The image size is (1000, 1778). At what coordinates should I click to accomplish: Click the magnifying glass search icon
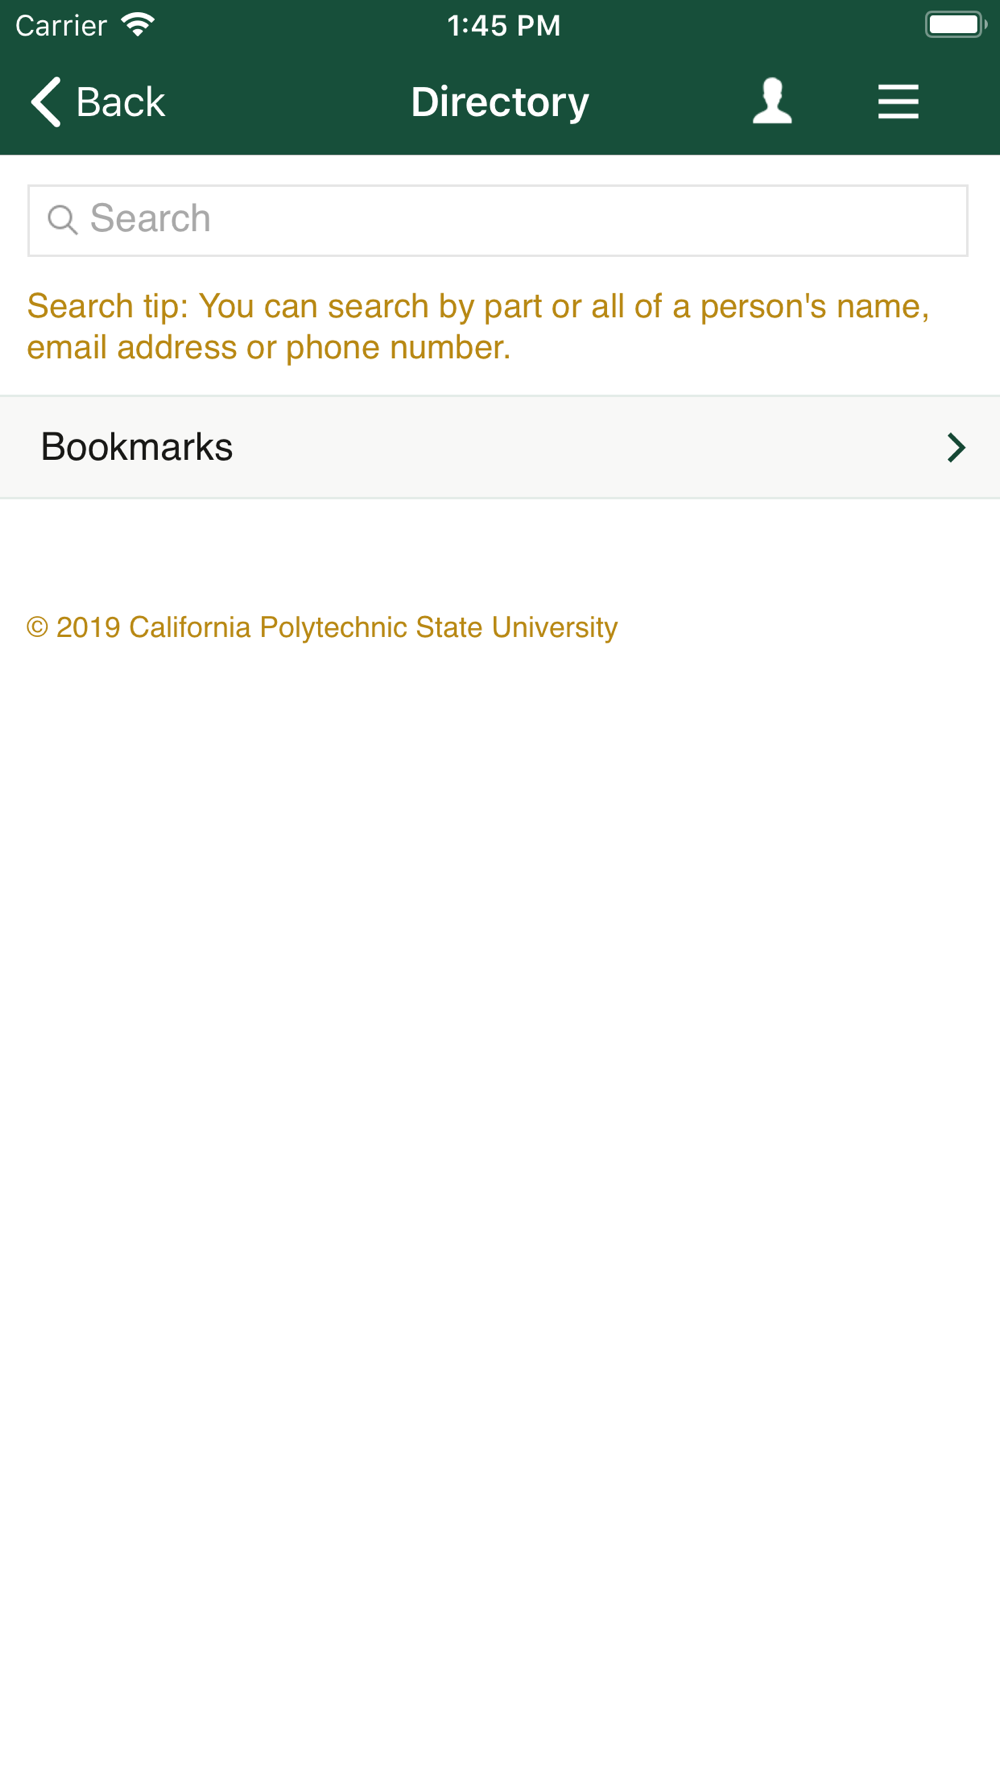(x=62, y=220)
